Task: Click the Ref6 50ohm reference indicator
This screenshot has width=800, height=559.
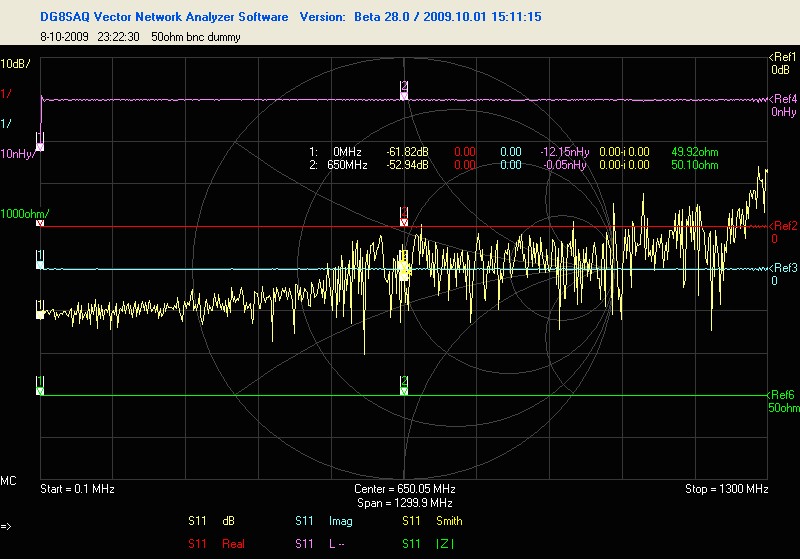Action: [x=784, y=401]
